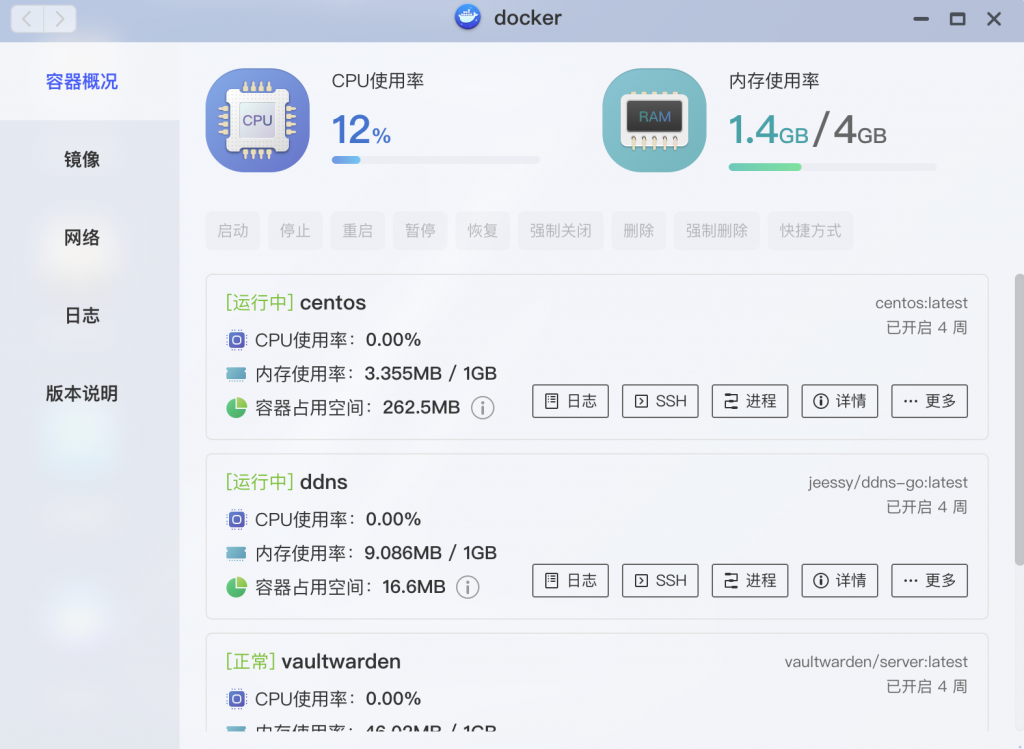
Task: Click the ddns disk space pie icon
Action: (236, 587)
